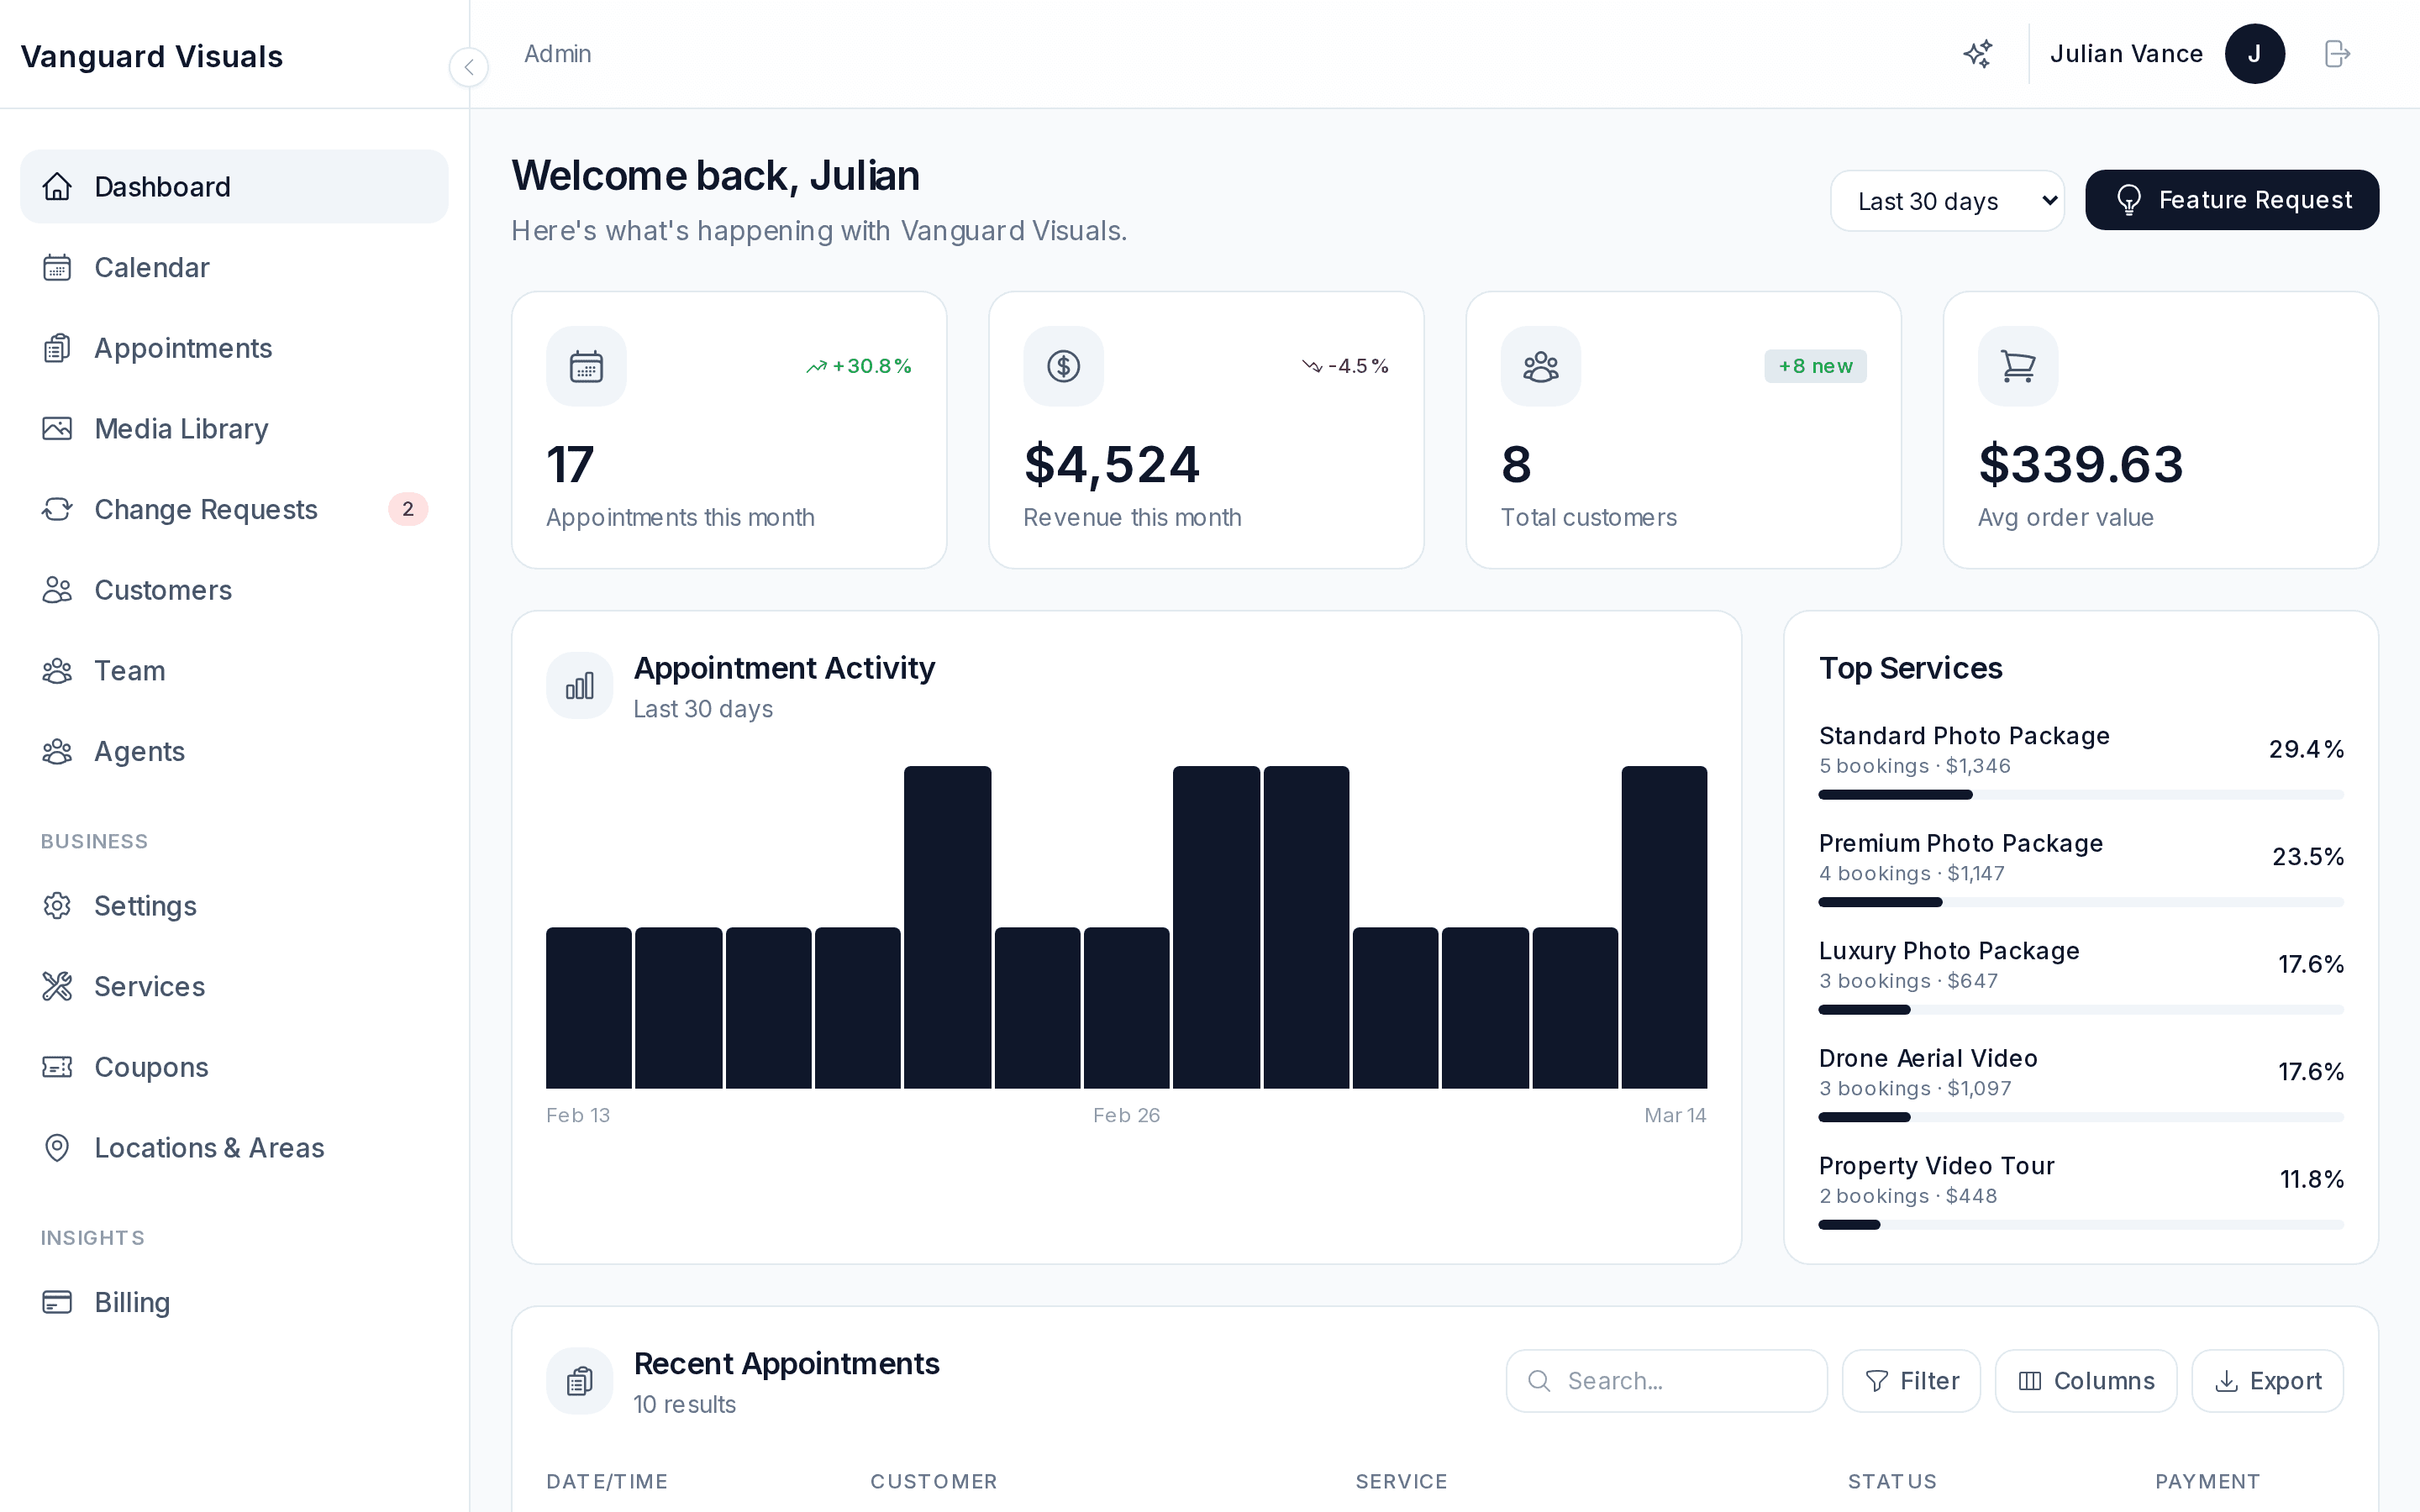Open the Media Library
The height and width of the screenshot is (1512, 2420).
pos(181,428)
